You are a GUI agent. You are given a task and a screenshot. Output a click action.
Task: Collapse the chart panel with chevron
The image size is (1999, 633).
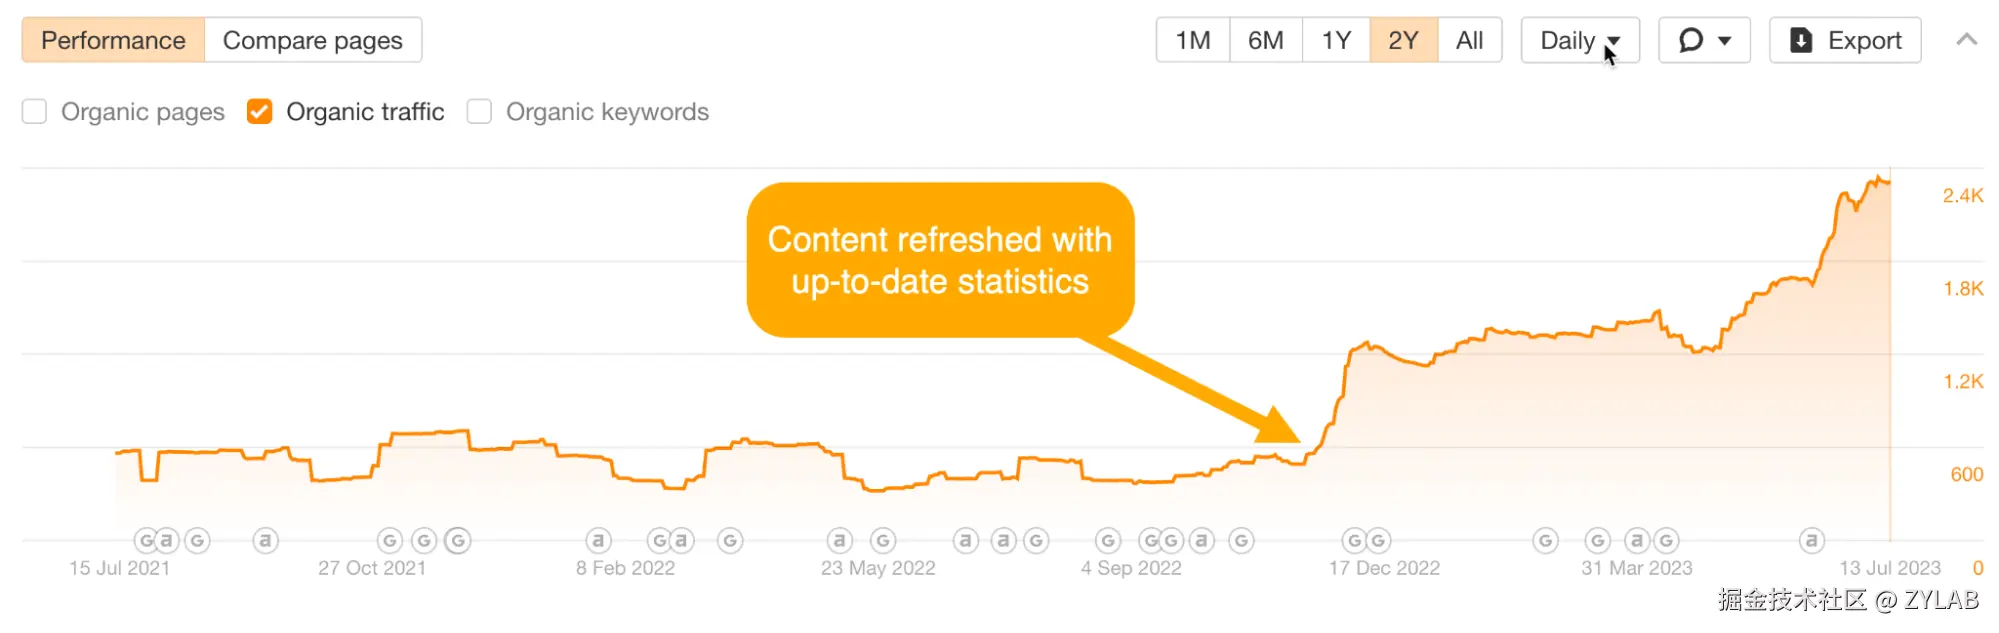(x=1966, y=40)
